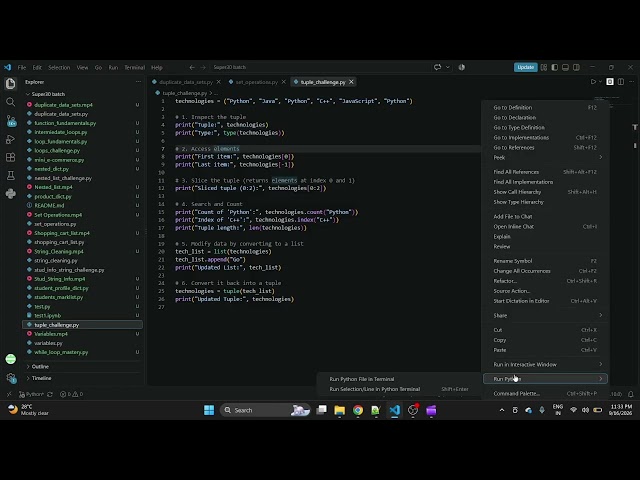
Task: Switch to duplicate_data_sets.py tab
Action: (x=186, y=82)
